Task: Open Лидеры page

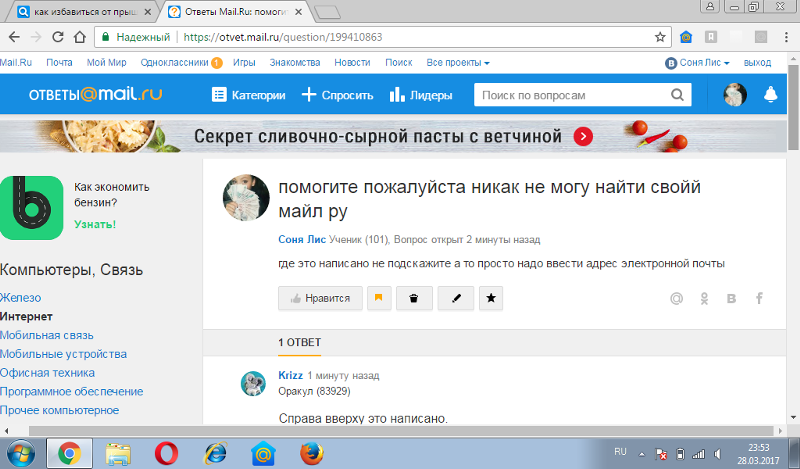Action: [x=420, y=95]
